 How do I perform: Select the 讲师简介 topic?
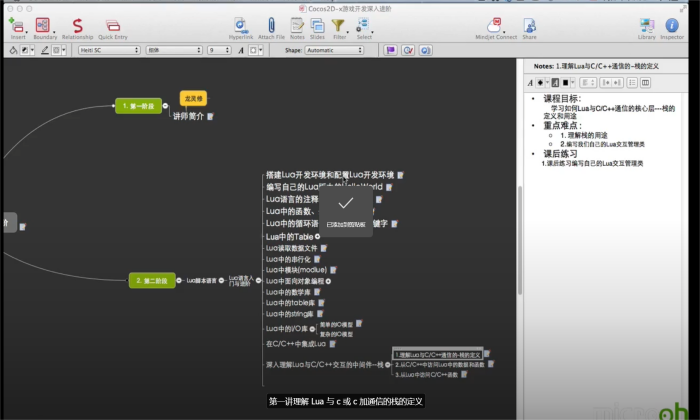click(188, 116)
